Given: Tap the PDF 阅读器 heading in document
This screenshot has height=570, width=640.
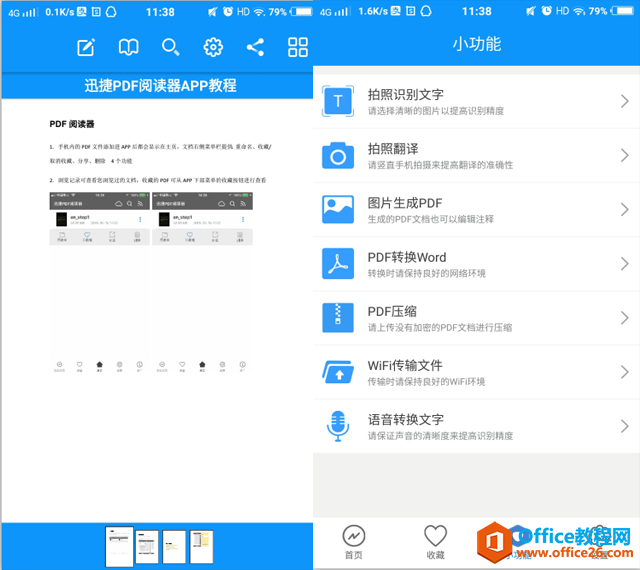Looking at the screenshot, I should tap(72, 124).
